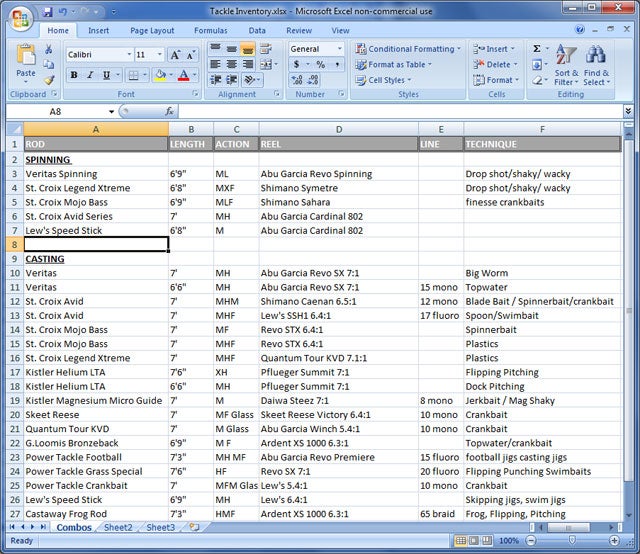Click the Insert Function fx icon
This screenshot has width=640, height=554.
169,111
